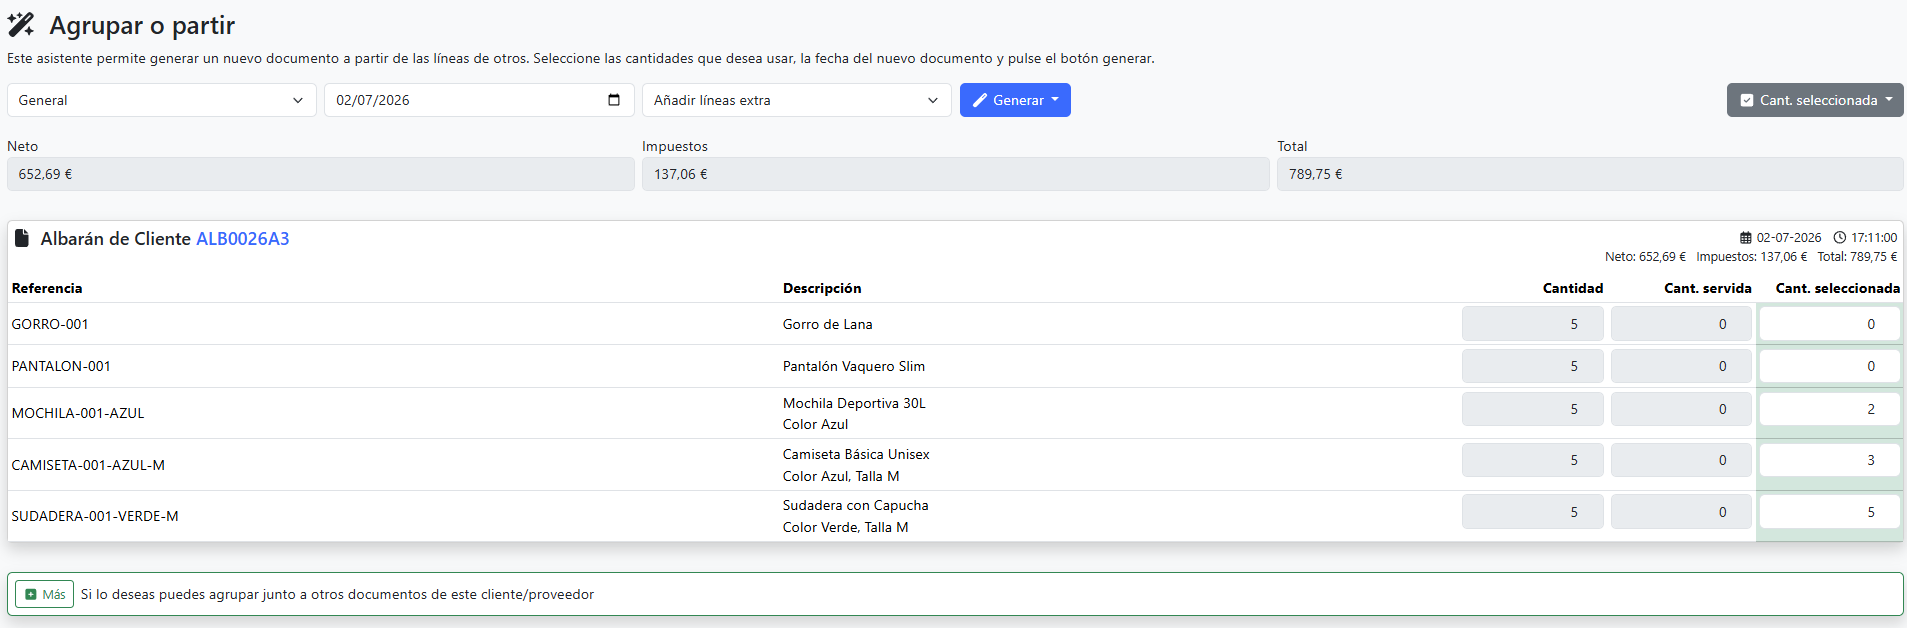Edit selected quantity for GORRO-001

(1829, 324)
